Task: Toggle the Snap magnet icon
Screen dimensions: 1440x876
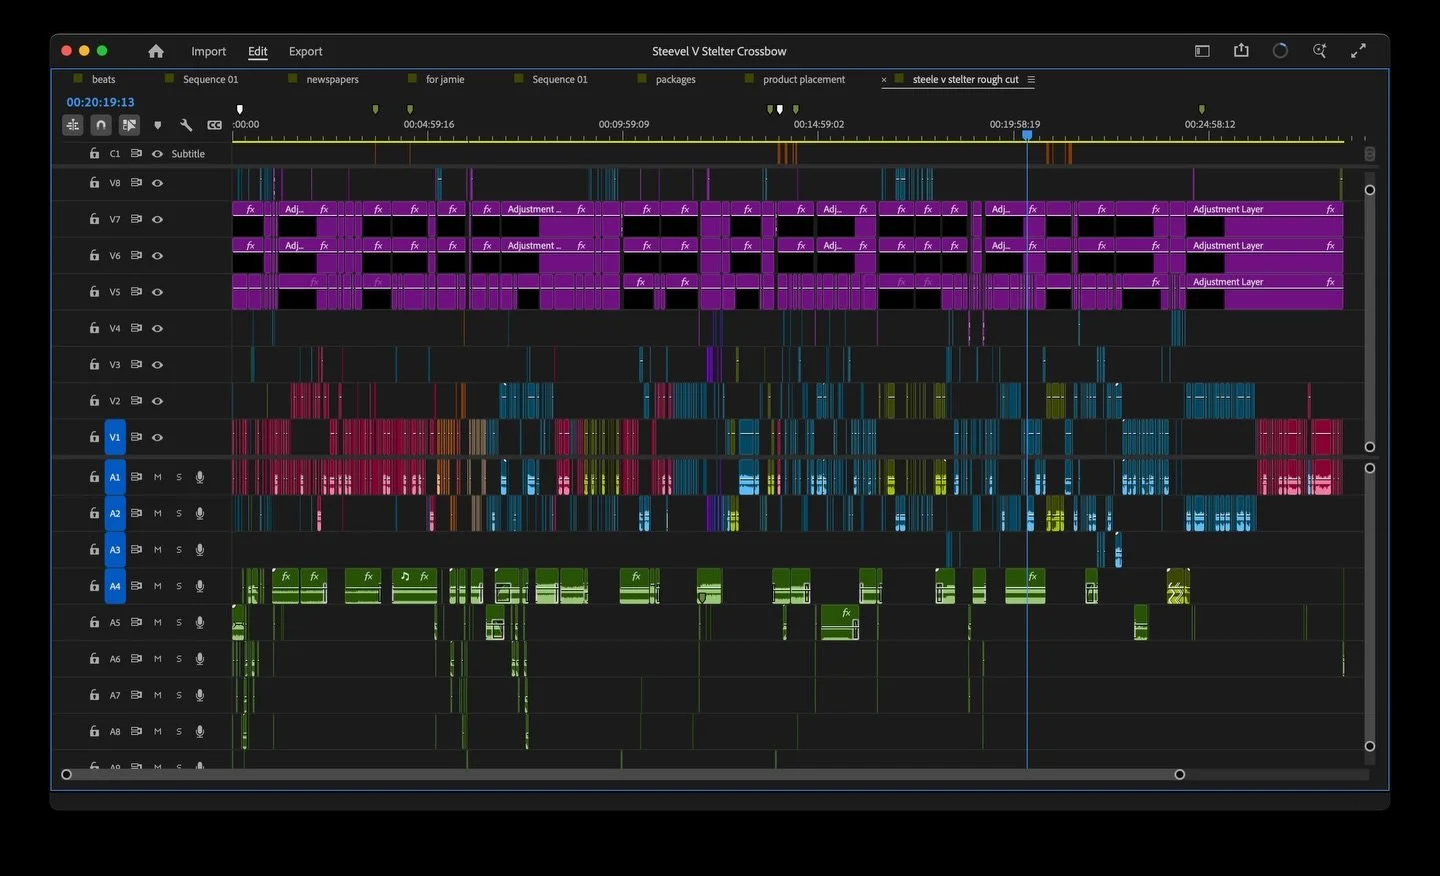Action: click(100, 125)
